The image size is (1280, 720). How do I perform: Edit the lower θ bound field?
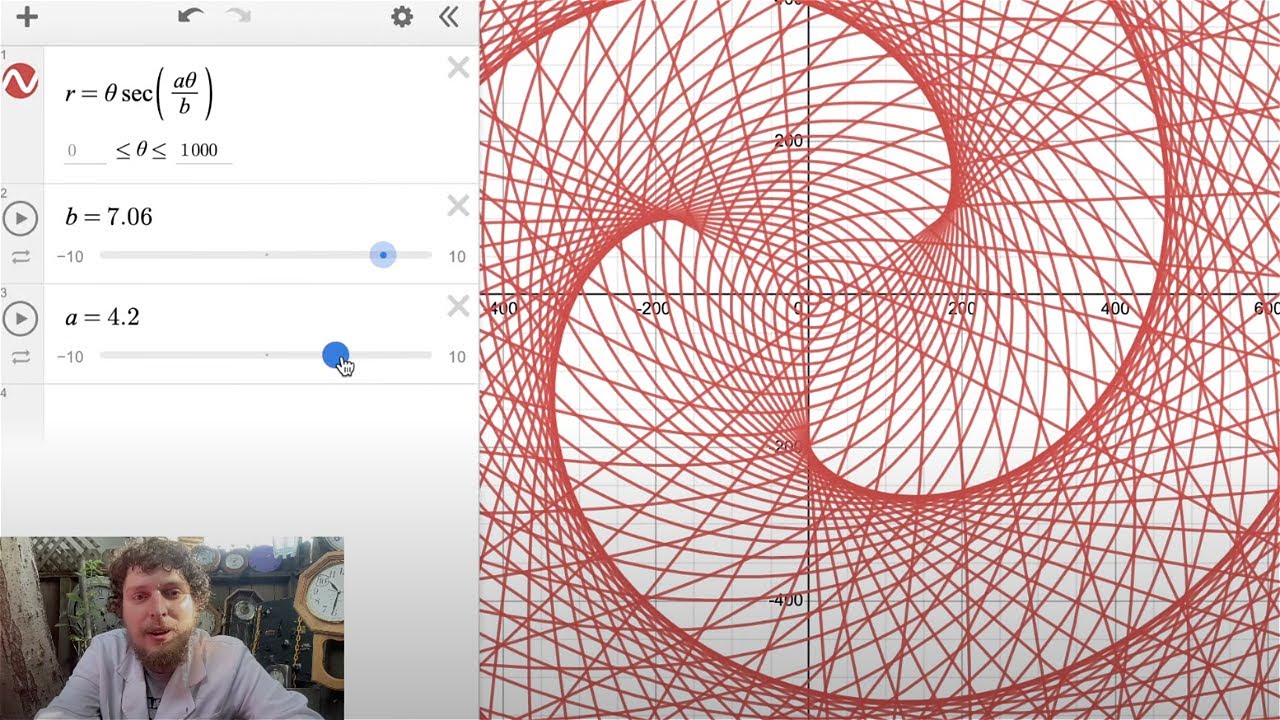85,151
